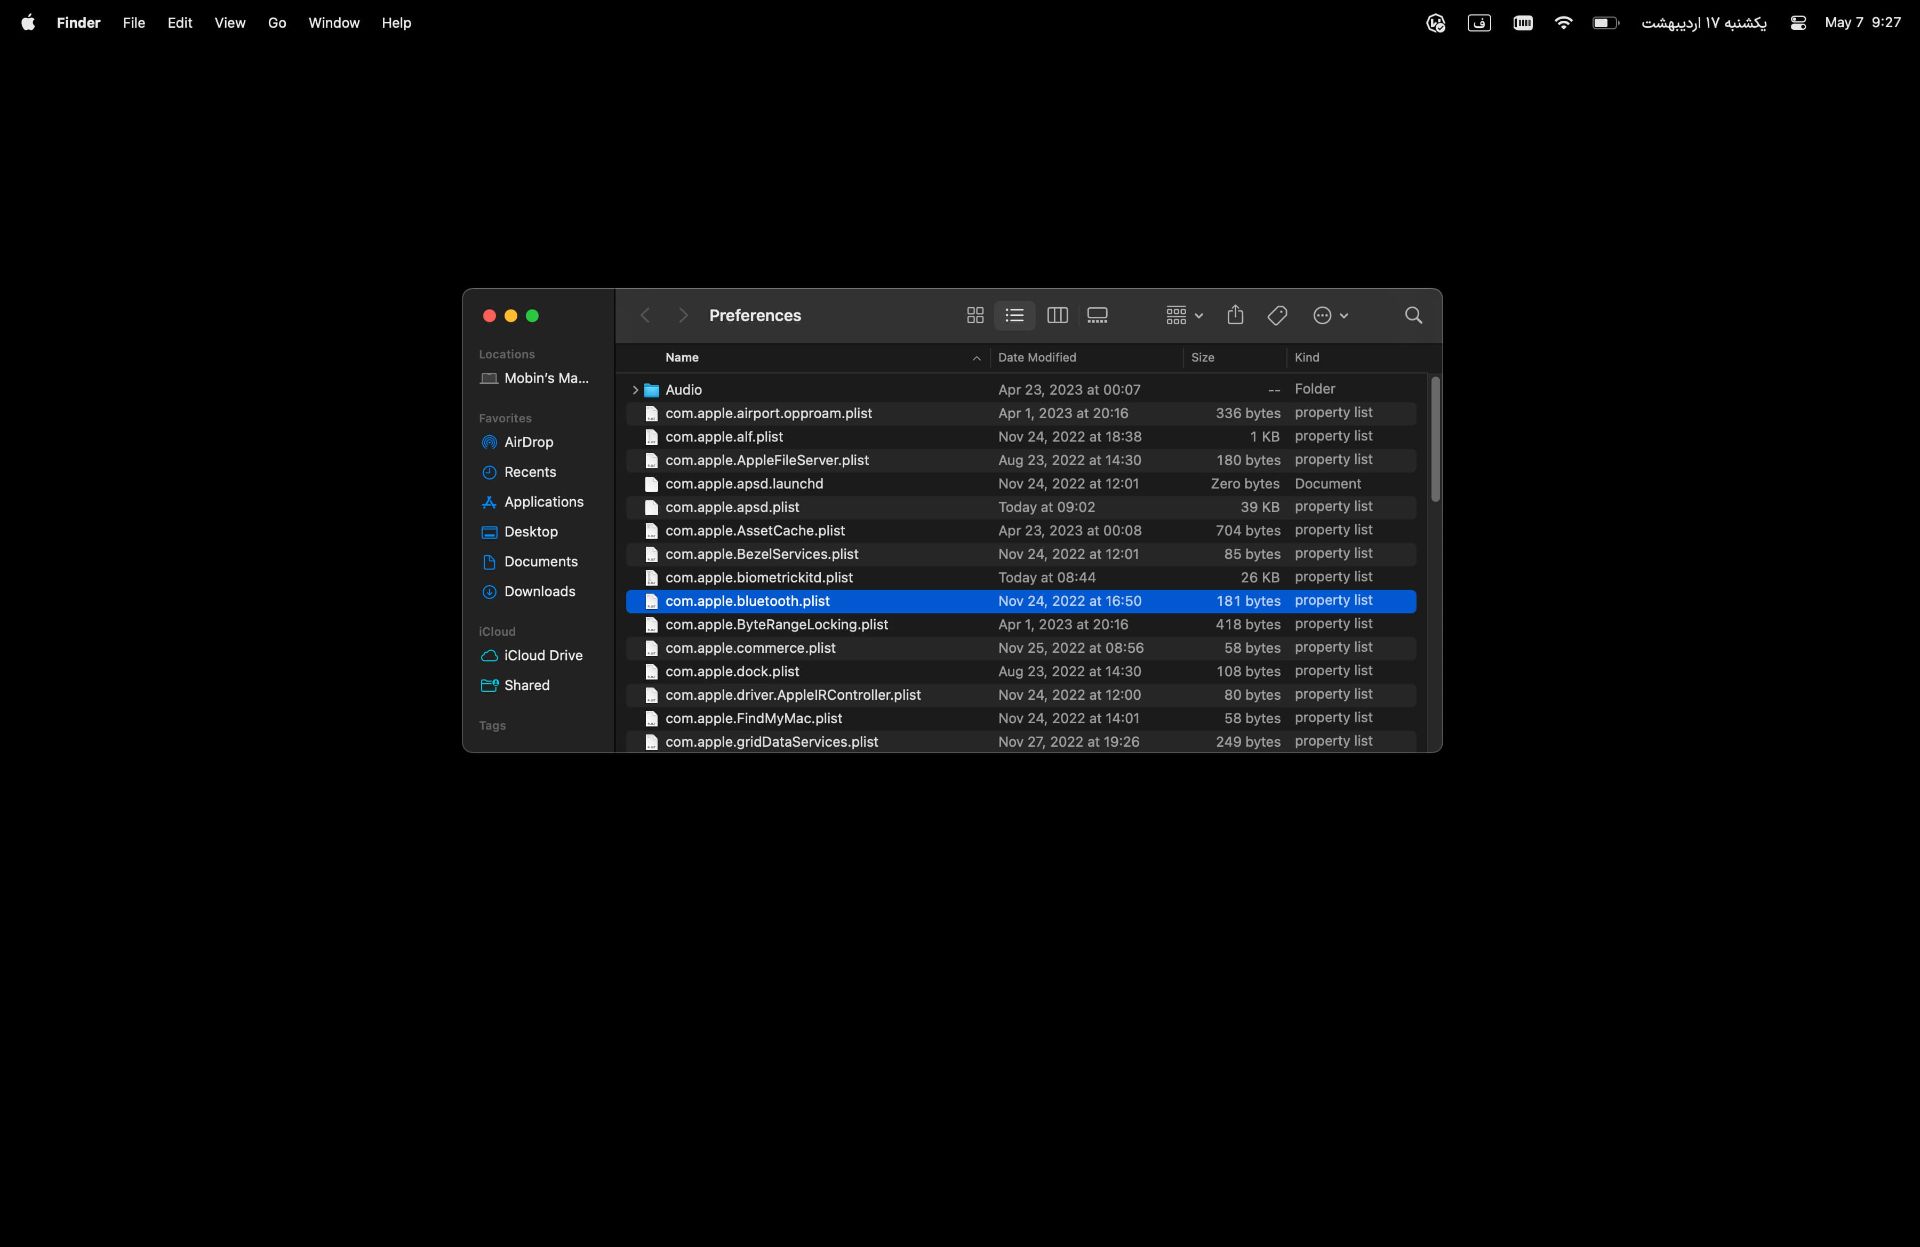Select com.apple.BezelServices.plist file
Image resolution: width=1920 pixels, height=1247 pixels.
[1021, 554]
